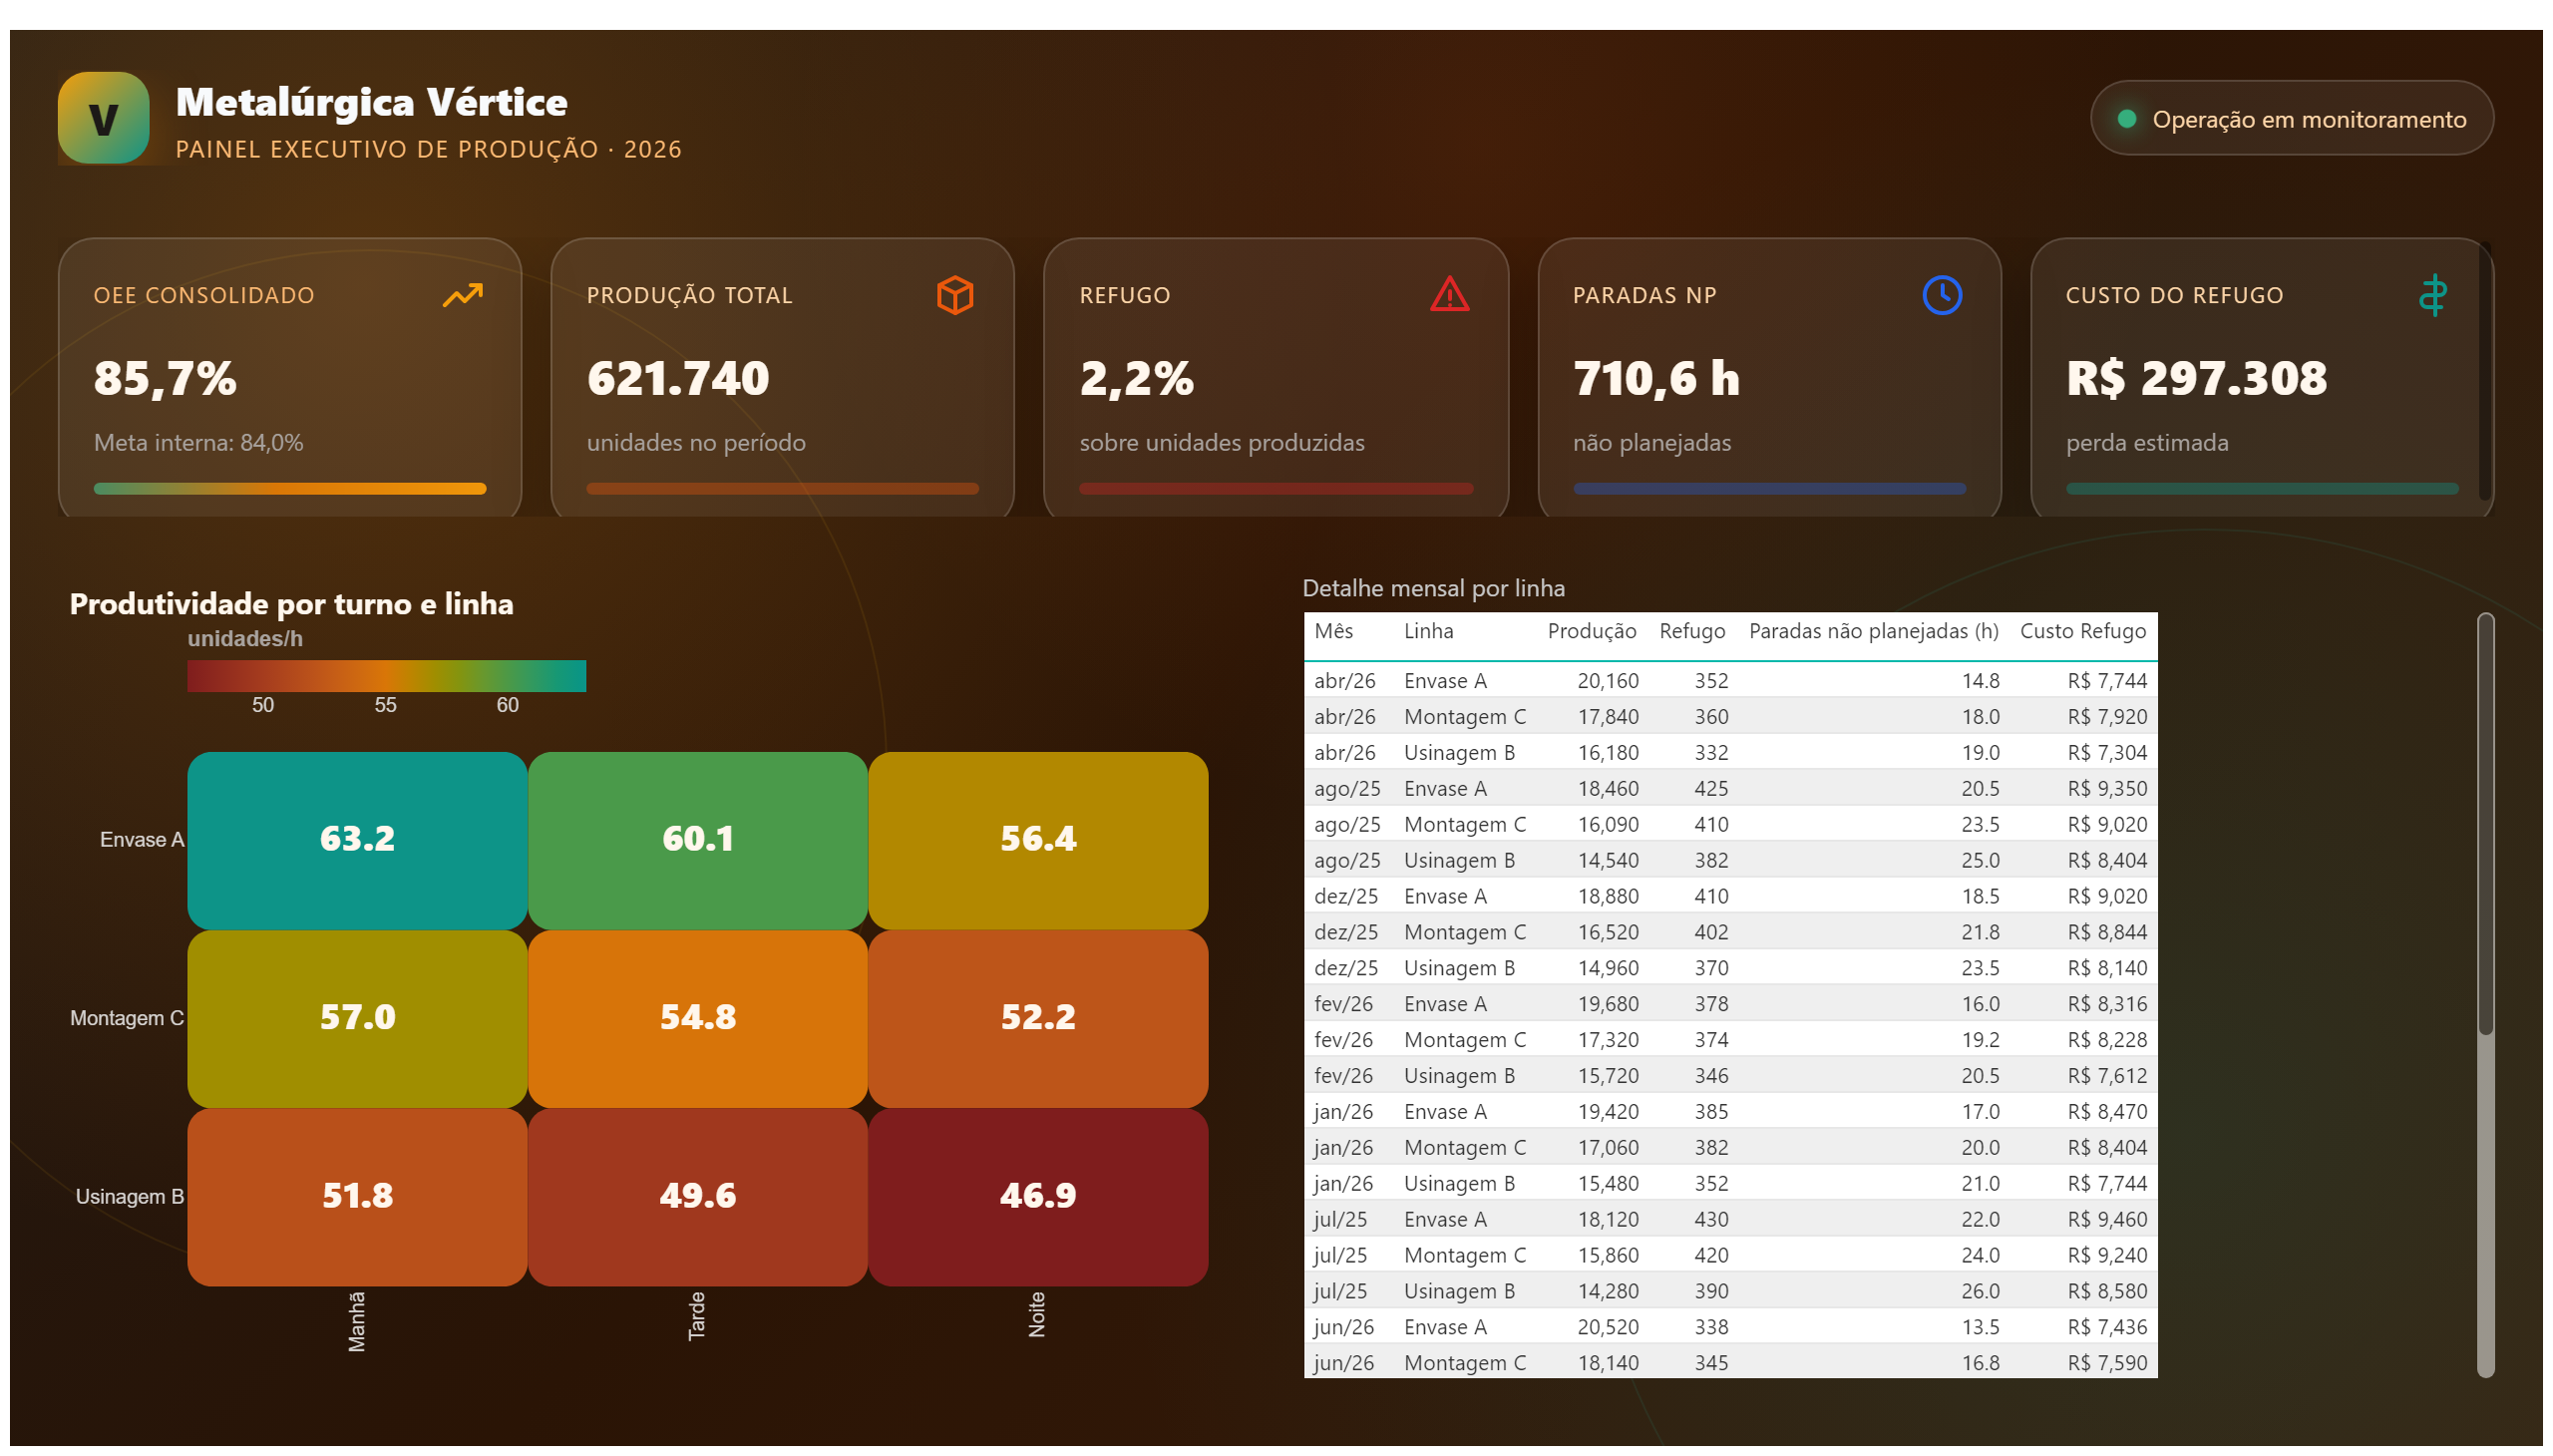Screen dimensions: 2553x1456
Task: Select the Montagem C Tarde 54.8 cell
Action: [697, 1018]
